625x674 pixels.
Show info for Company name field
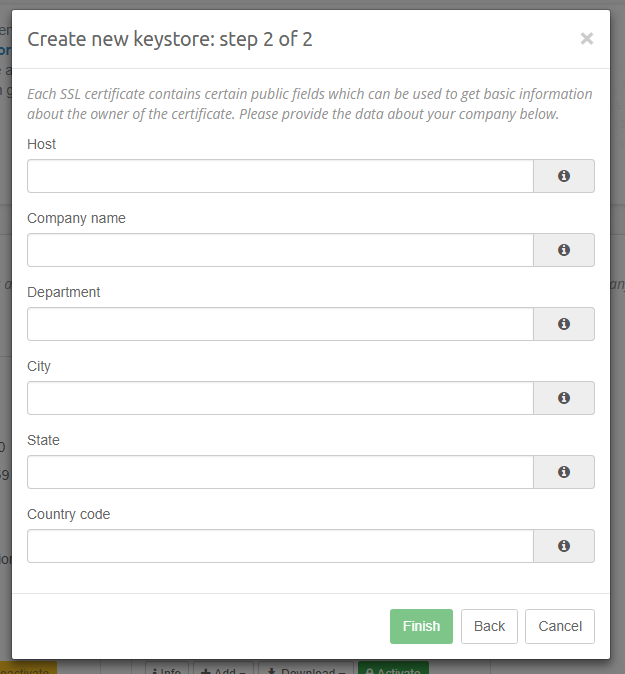click(564, 250)
